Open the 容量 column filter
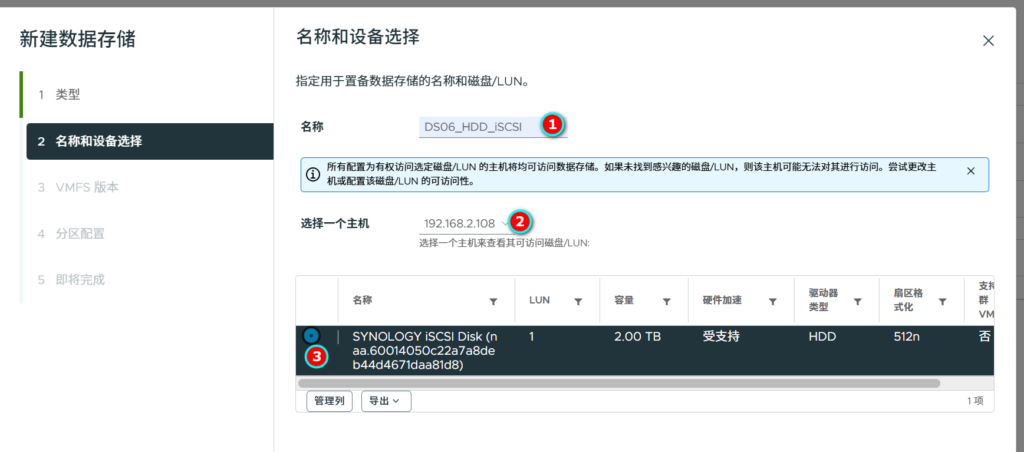 (x=665, y=301)
